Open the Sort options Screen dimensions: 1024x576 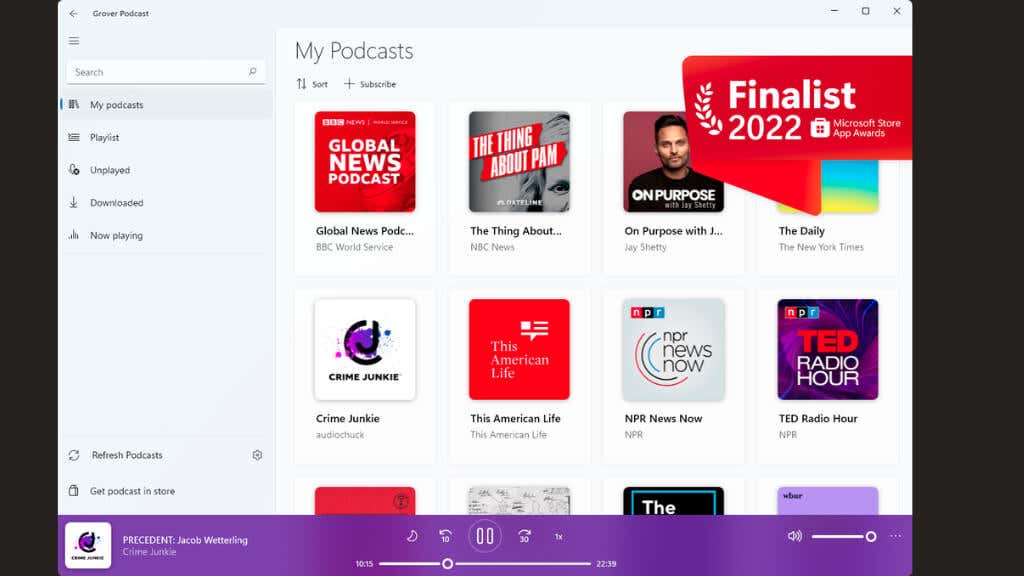[x=312, y=84]
